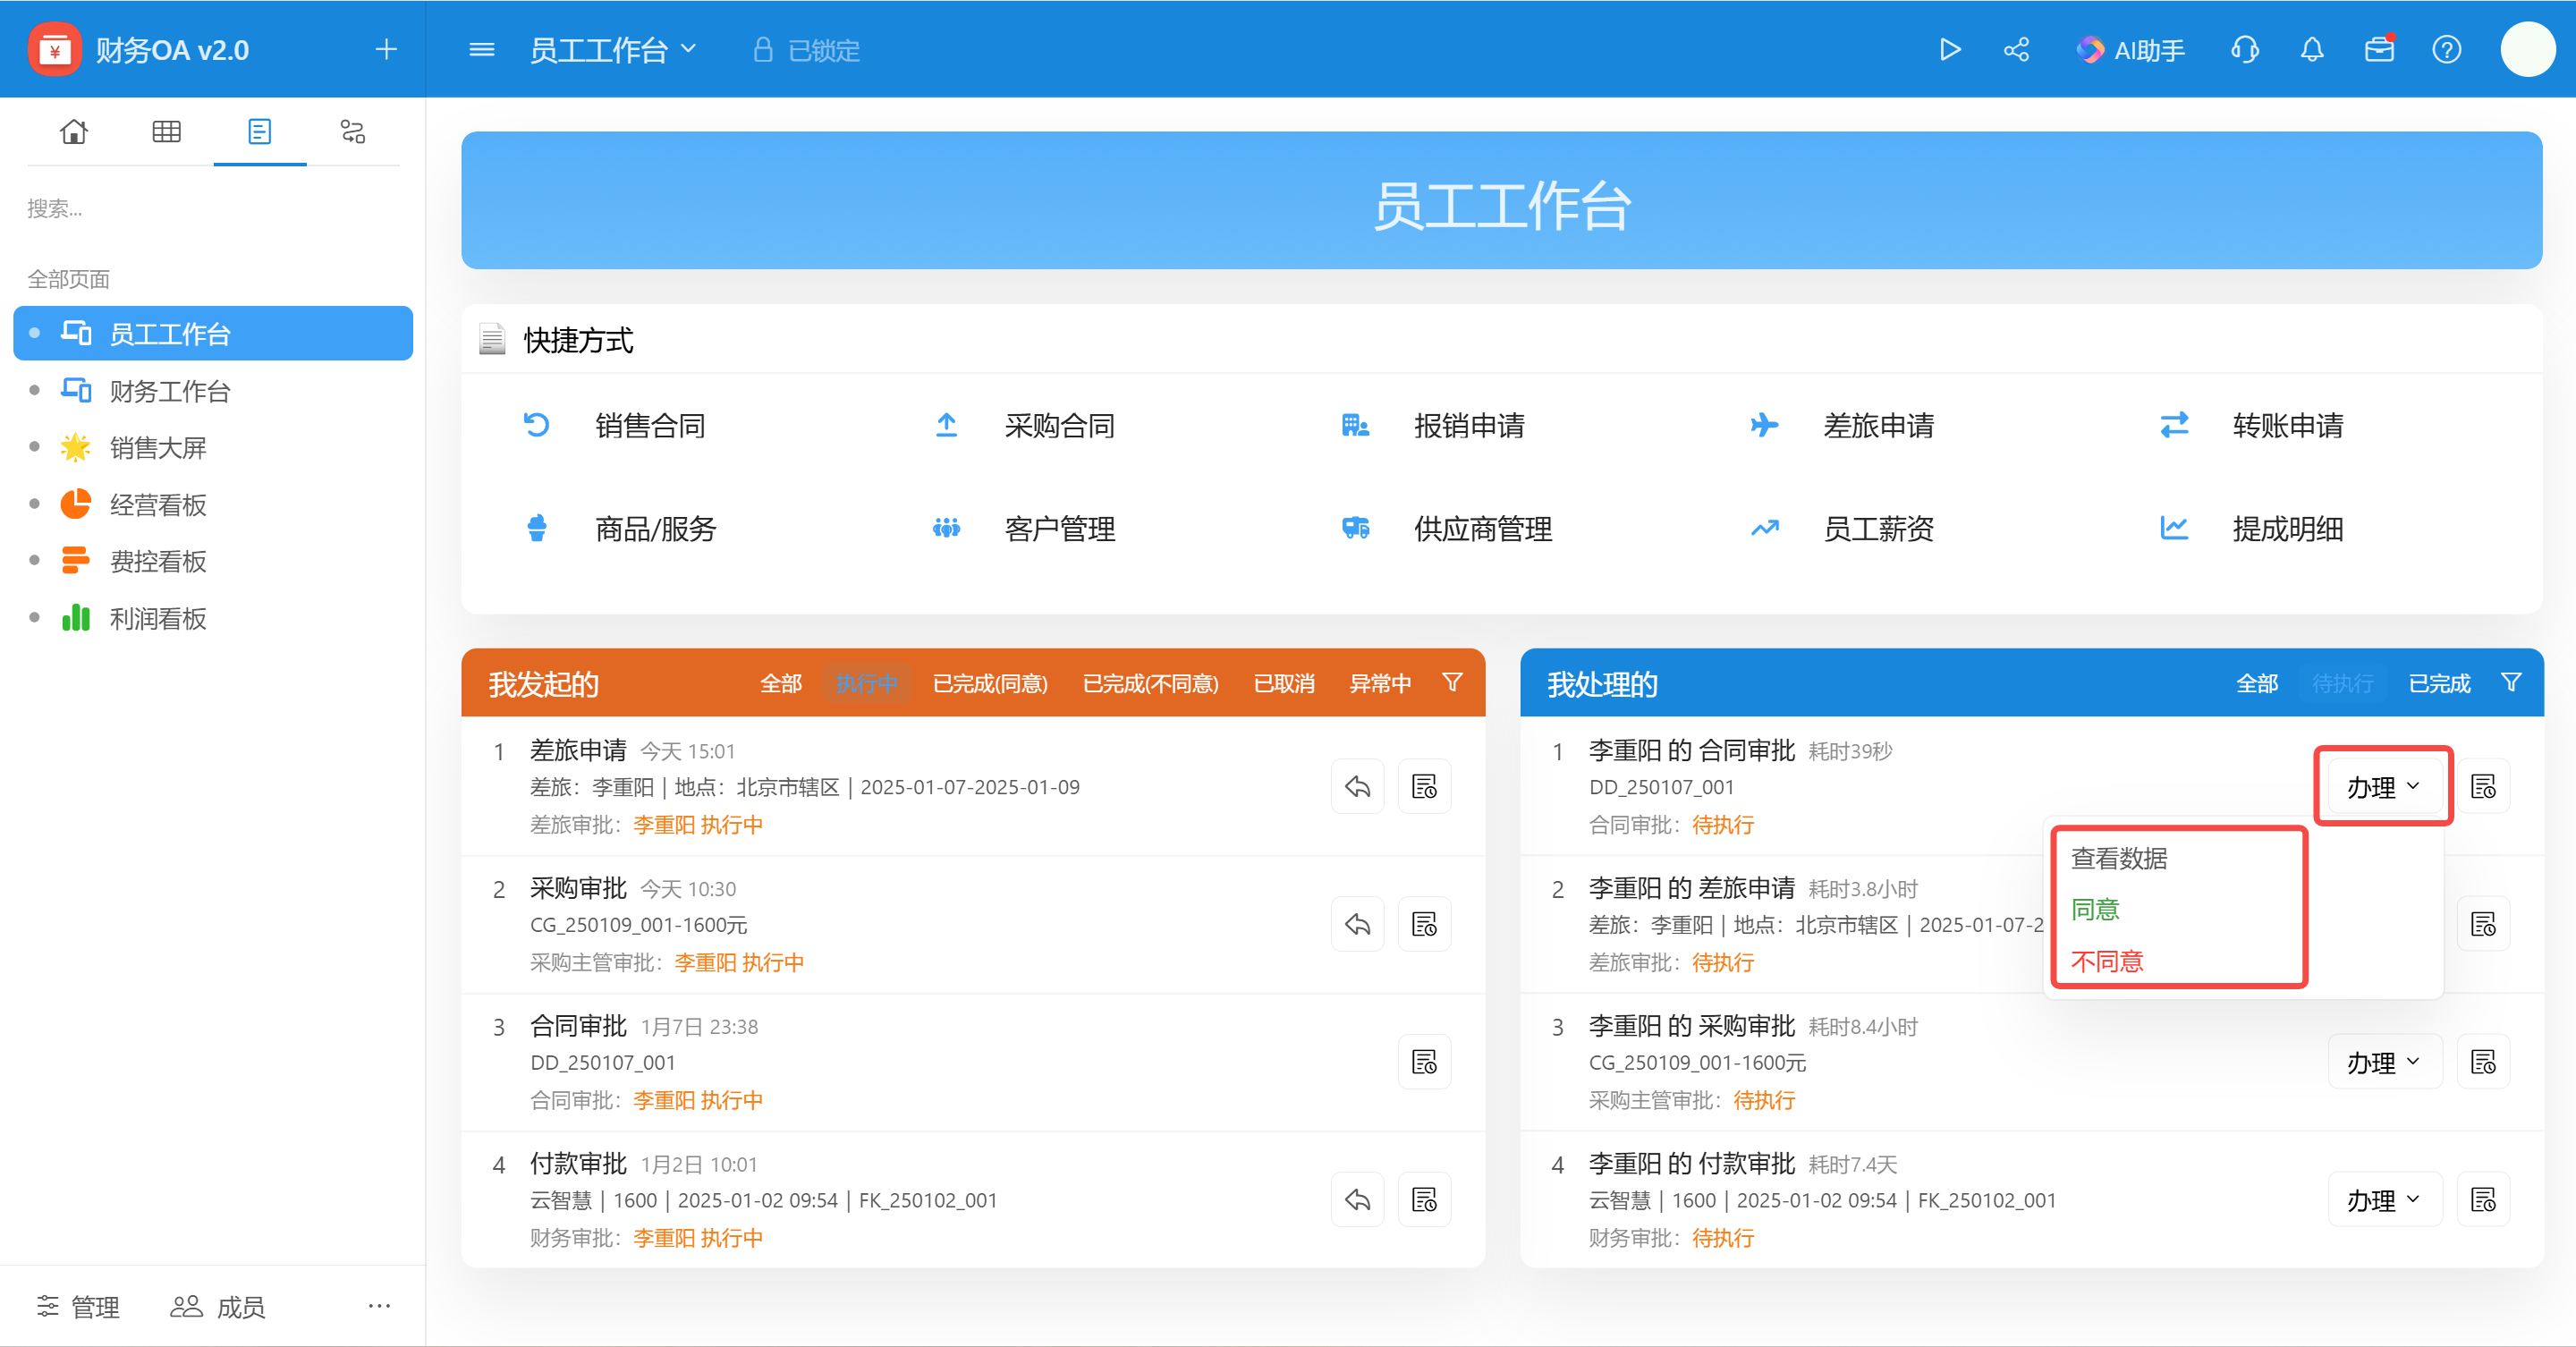Filter 我发起的 by 全部
Viewport: 2576px width, 1347px height.
coord(781,684)
